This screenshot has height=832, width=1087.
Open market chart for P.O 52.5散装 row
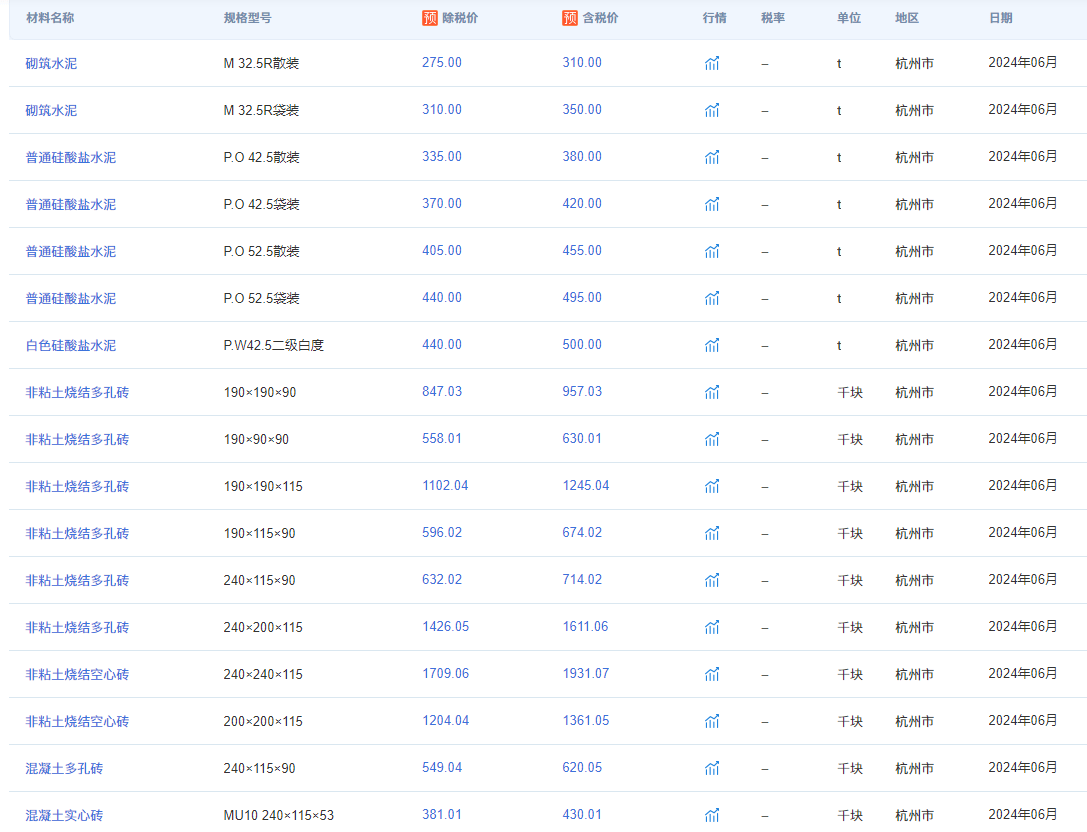coord(712,251)
